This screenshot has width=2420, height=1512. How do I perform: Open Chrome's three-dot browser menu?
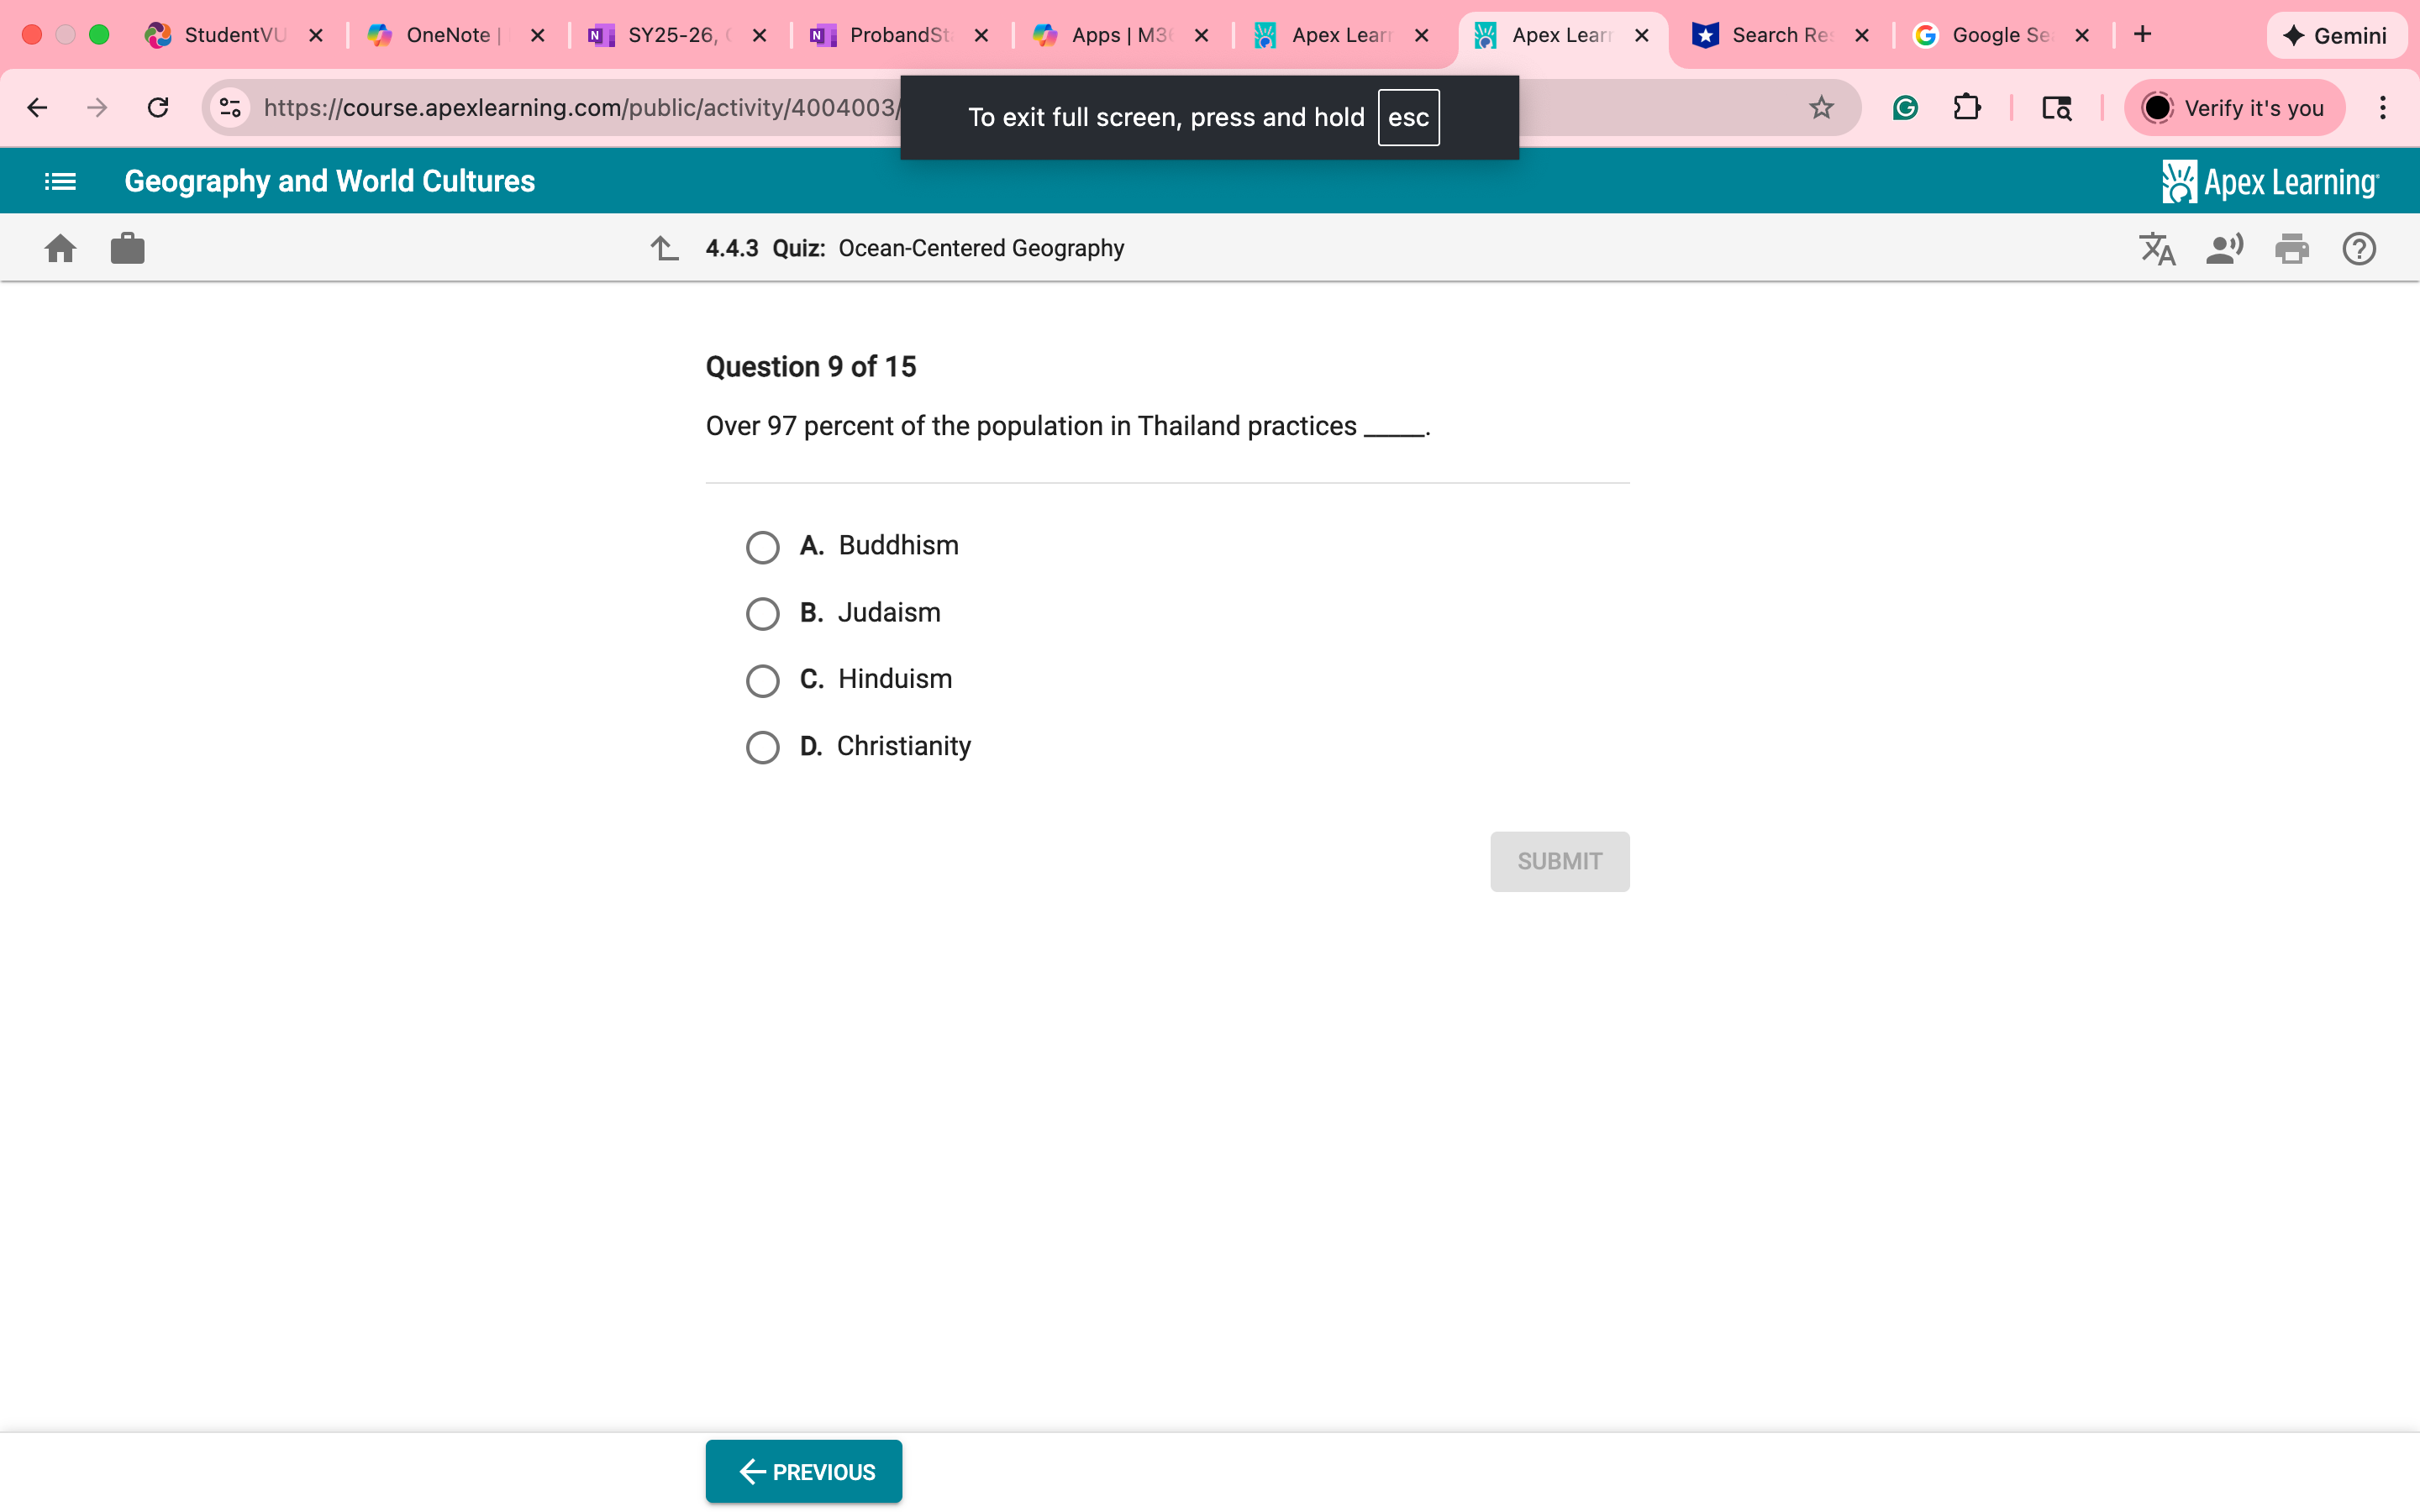coord(2384,107)
